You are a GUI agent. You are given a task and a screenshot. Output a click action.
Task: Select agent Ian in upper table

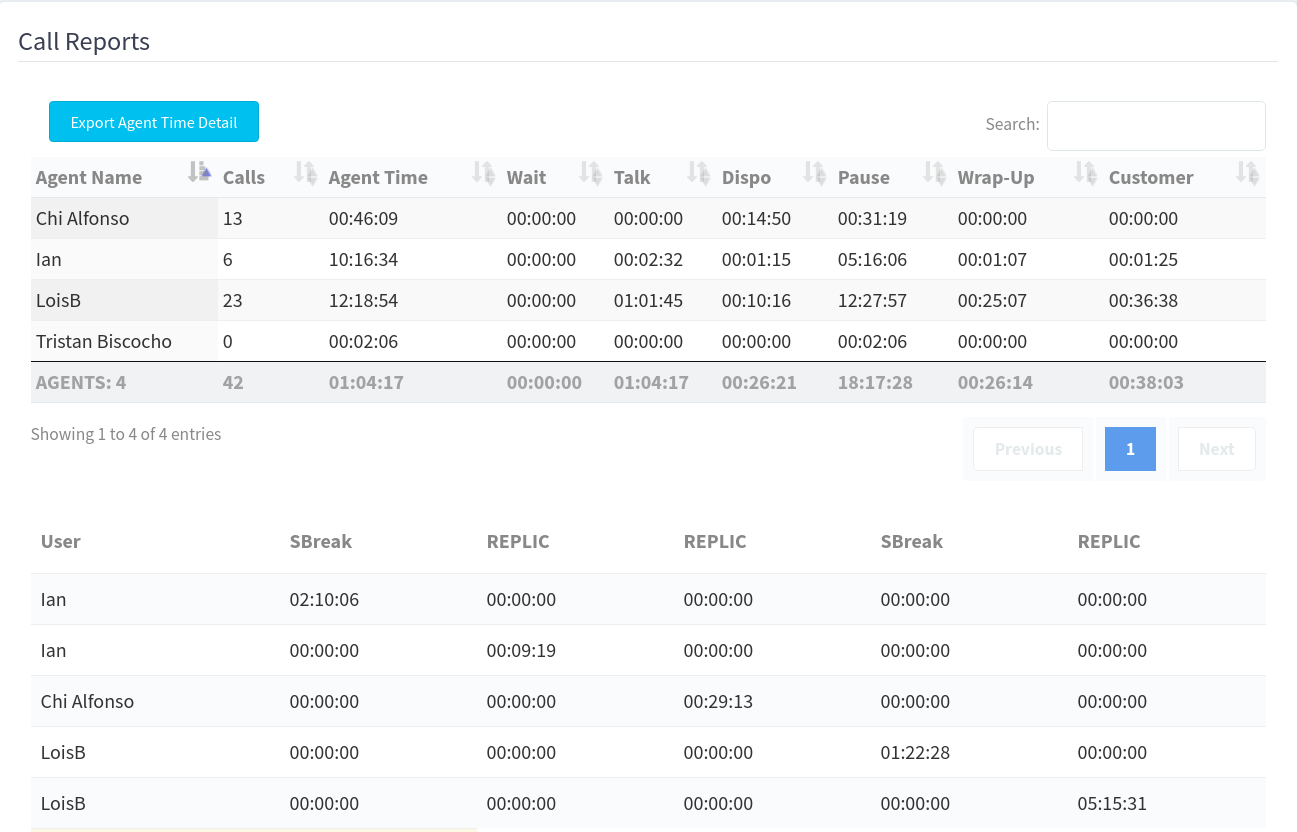[49, 259]
